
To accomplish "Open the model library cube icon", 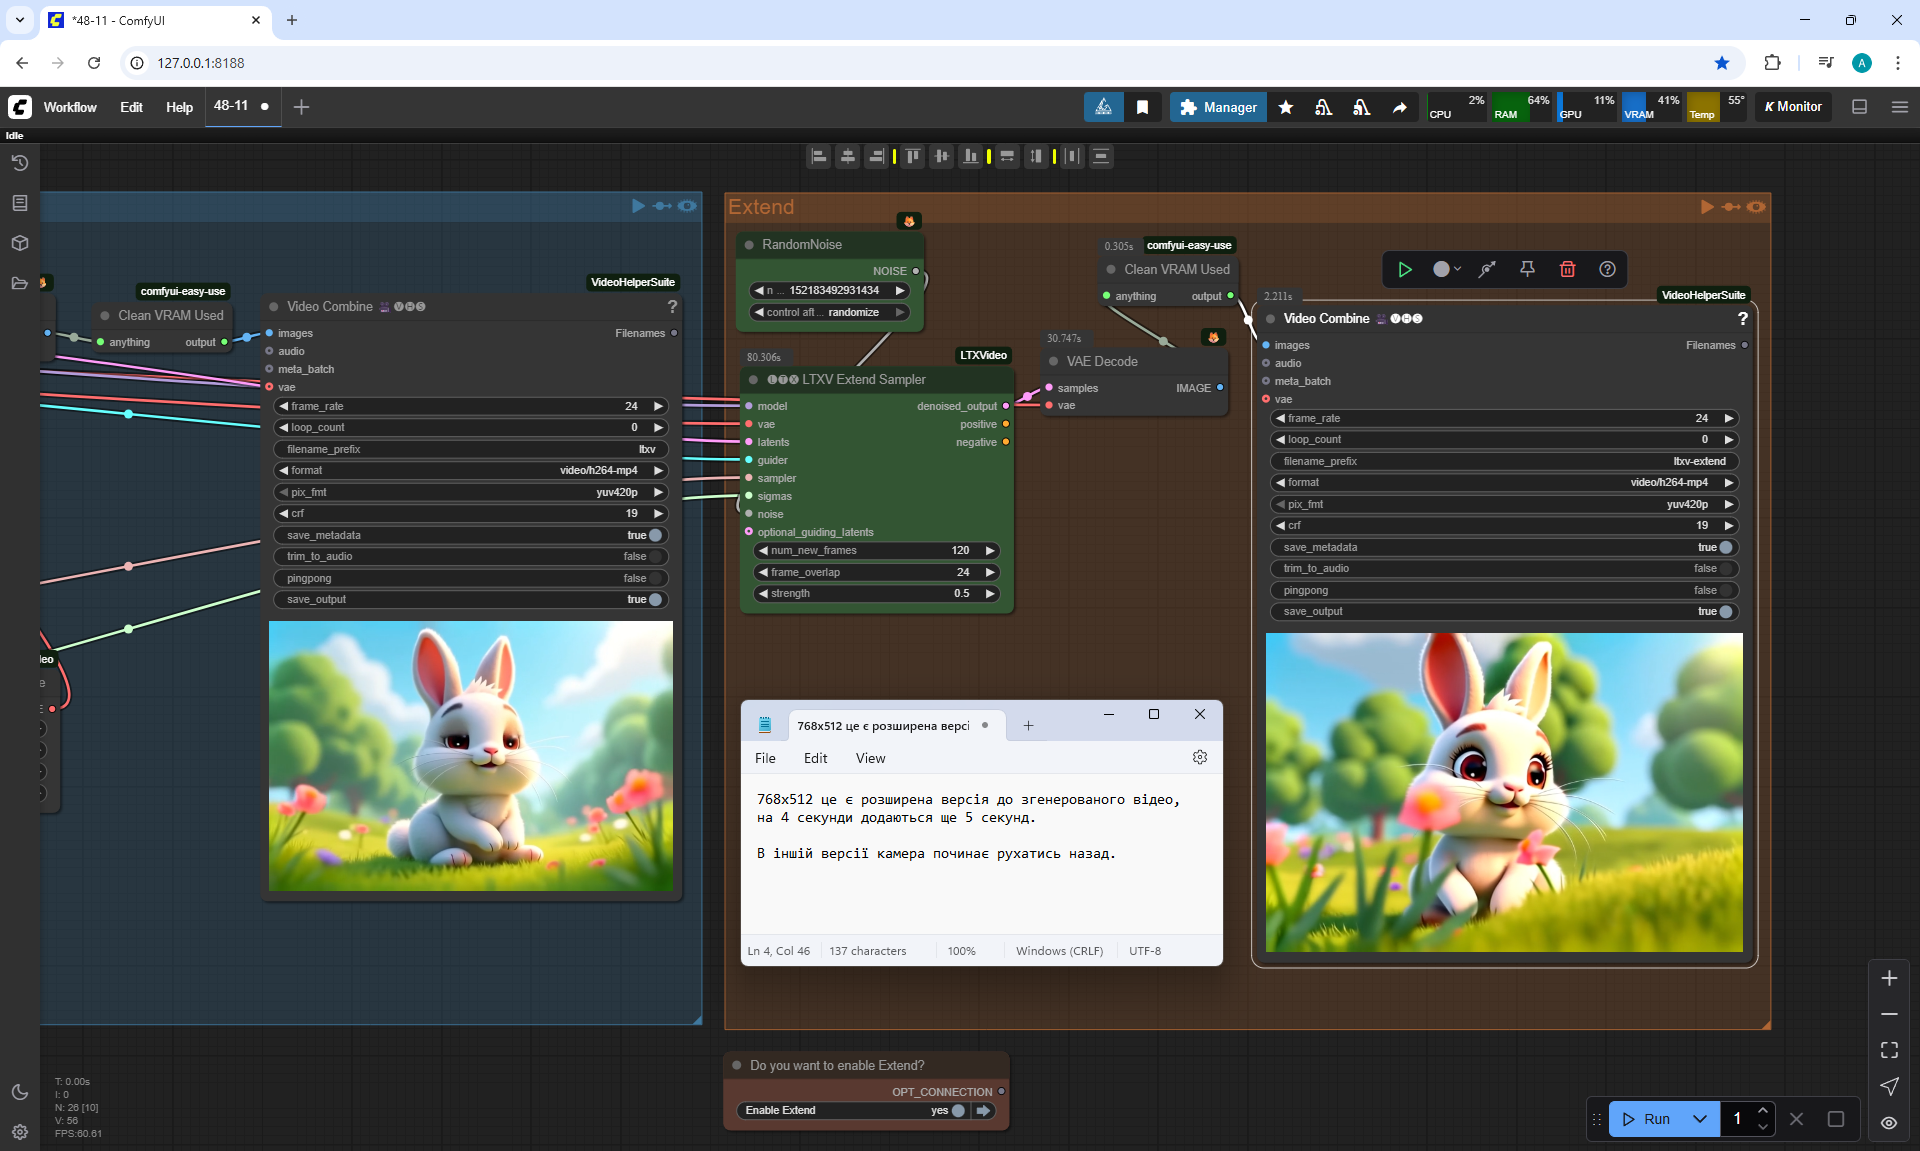I will point(19,243).
